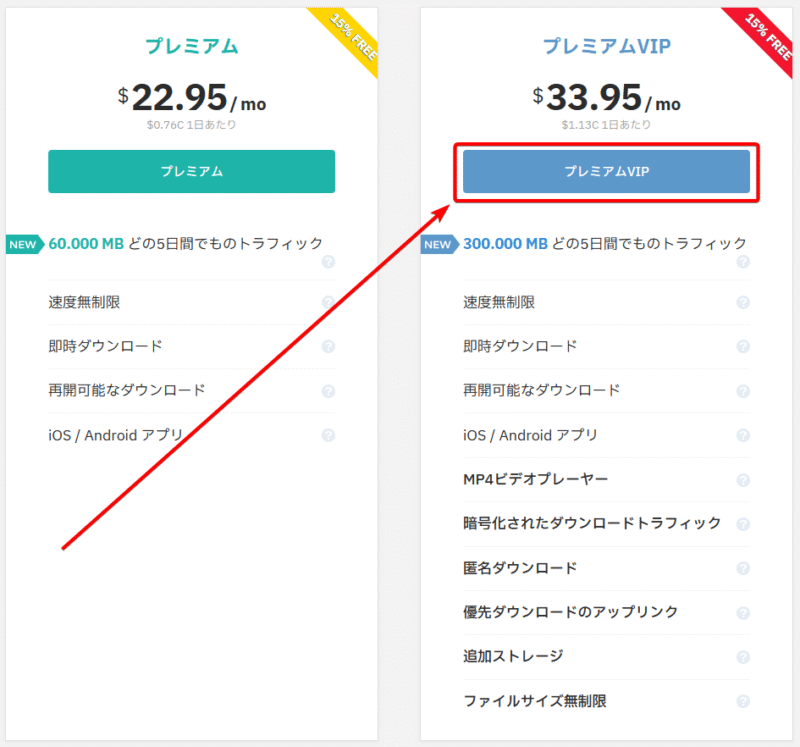Click help icon for Premium 再開可能なダウンロード

328,391
